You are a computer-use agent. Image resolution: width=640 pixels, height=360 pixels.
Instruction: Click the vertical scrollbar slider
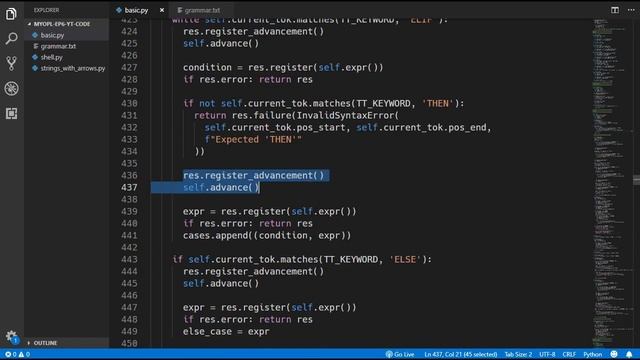(x=637, y=180)
